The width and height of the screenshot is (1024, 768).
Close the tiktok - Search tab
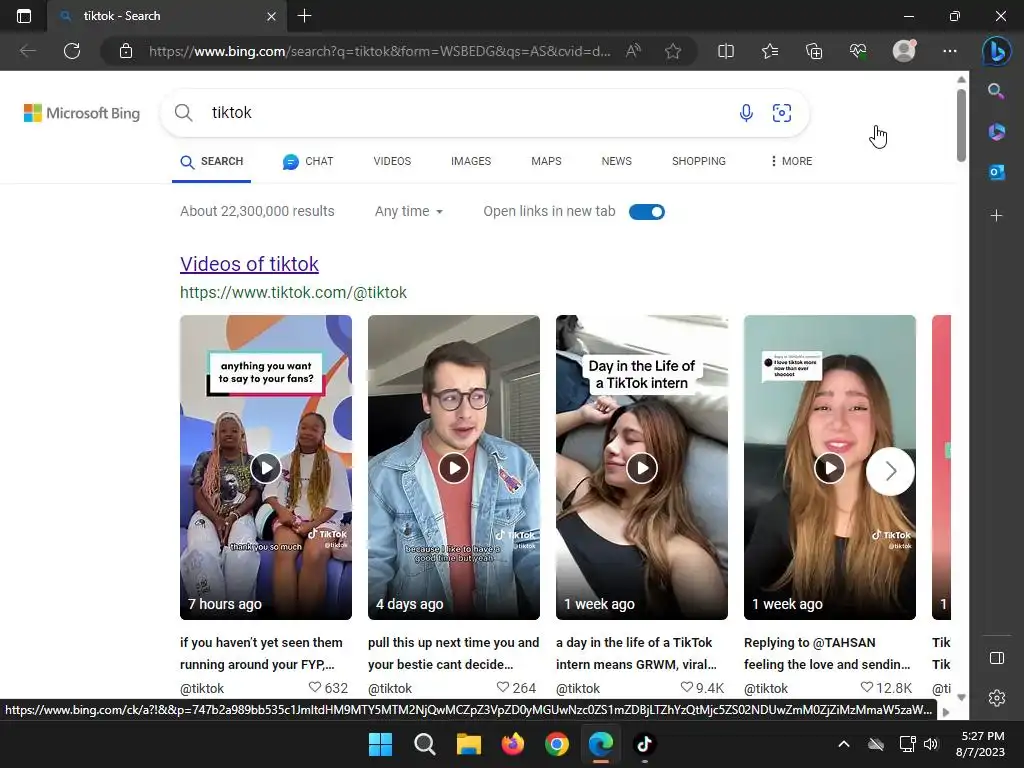point(271,16)
